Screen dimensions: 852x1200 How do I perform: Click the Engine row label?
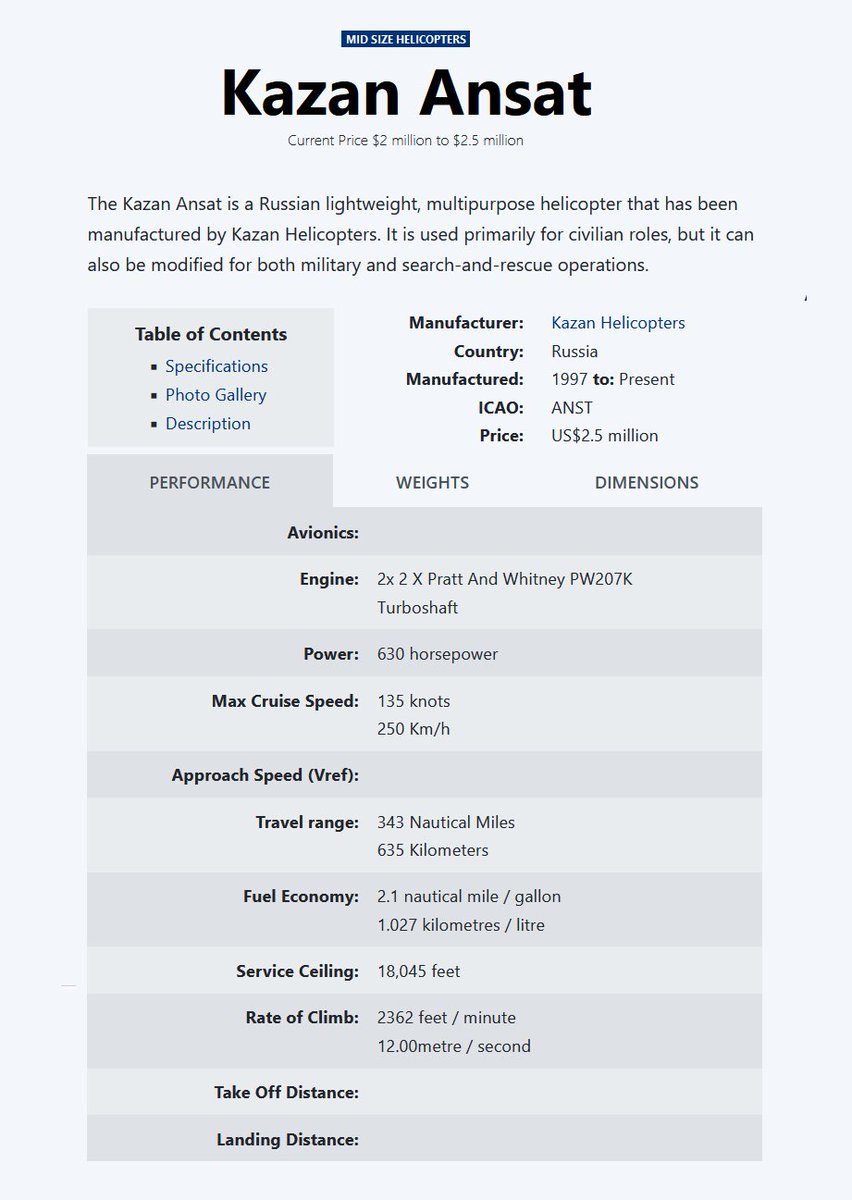(x=329, y=579)
